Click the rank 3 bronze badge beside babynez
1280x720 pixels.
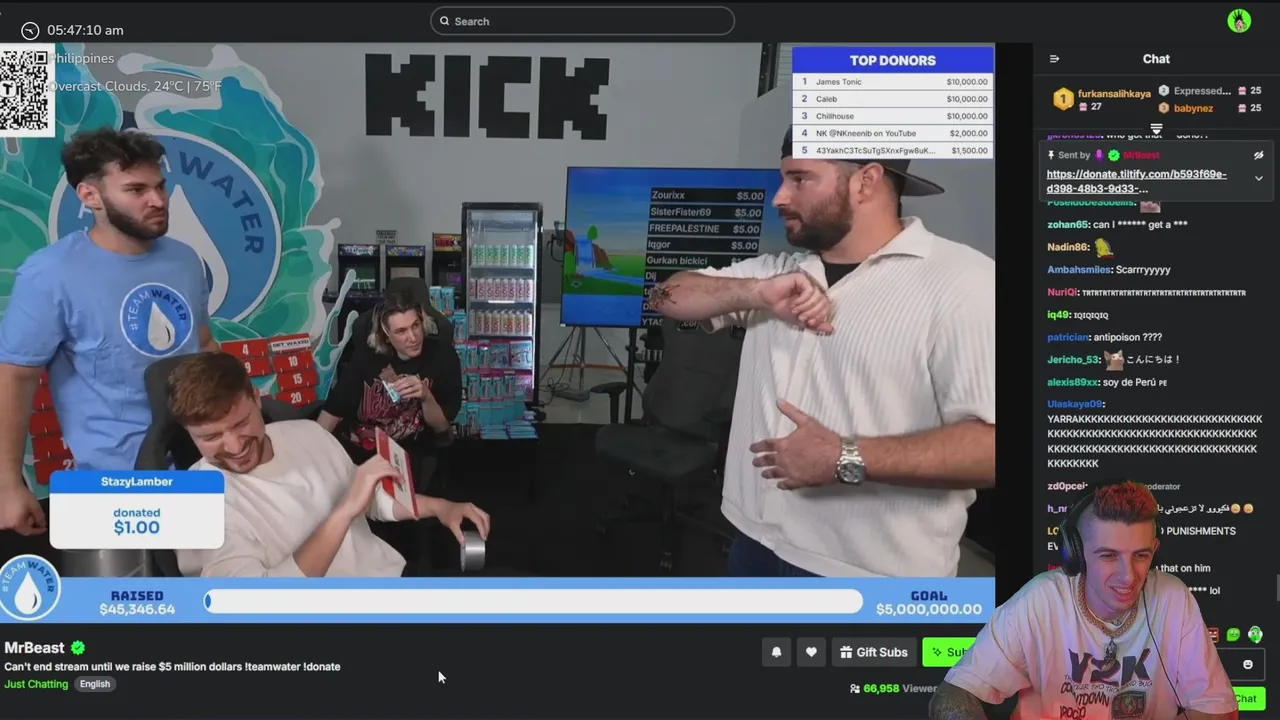1164,108
